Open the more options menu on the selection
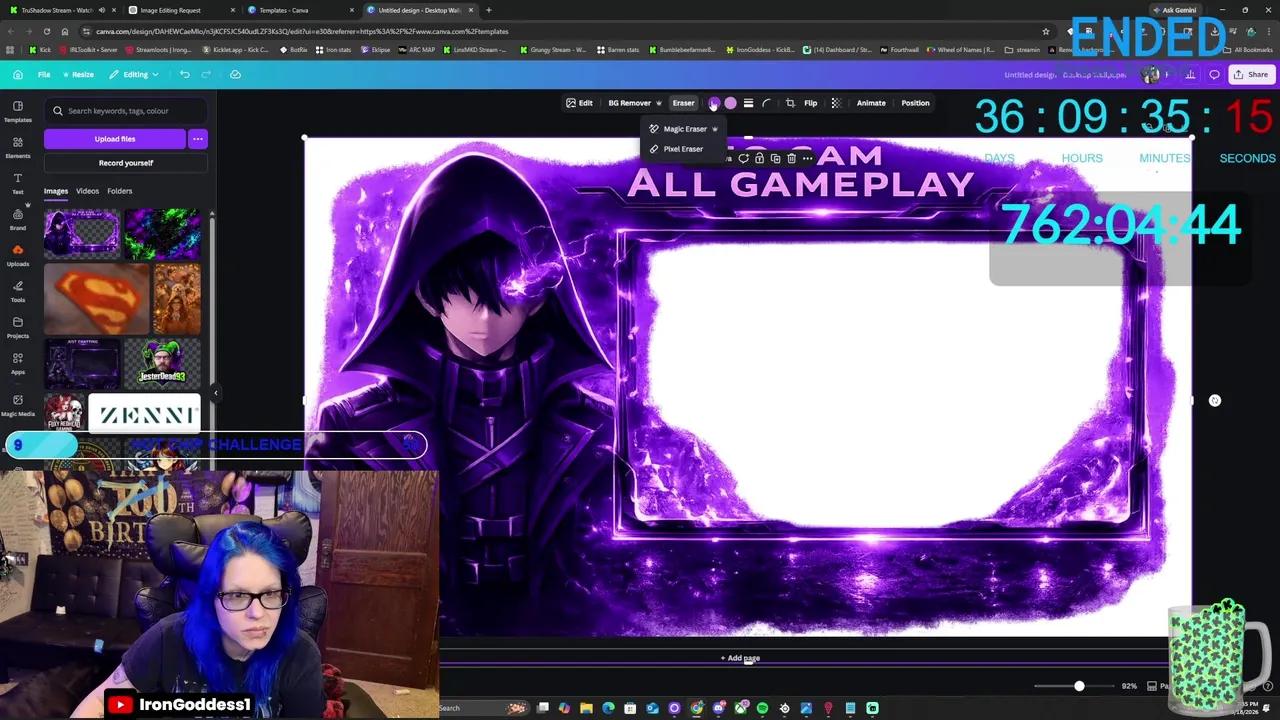Viewport: 1280px width, 720px height. (808, 158)
